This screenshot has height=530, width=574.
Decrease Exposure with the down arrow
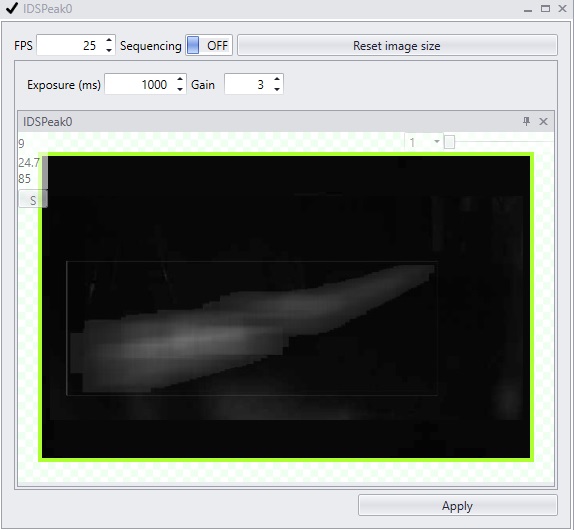[x=180, y=89]
